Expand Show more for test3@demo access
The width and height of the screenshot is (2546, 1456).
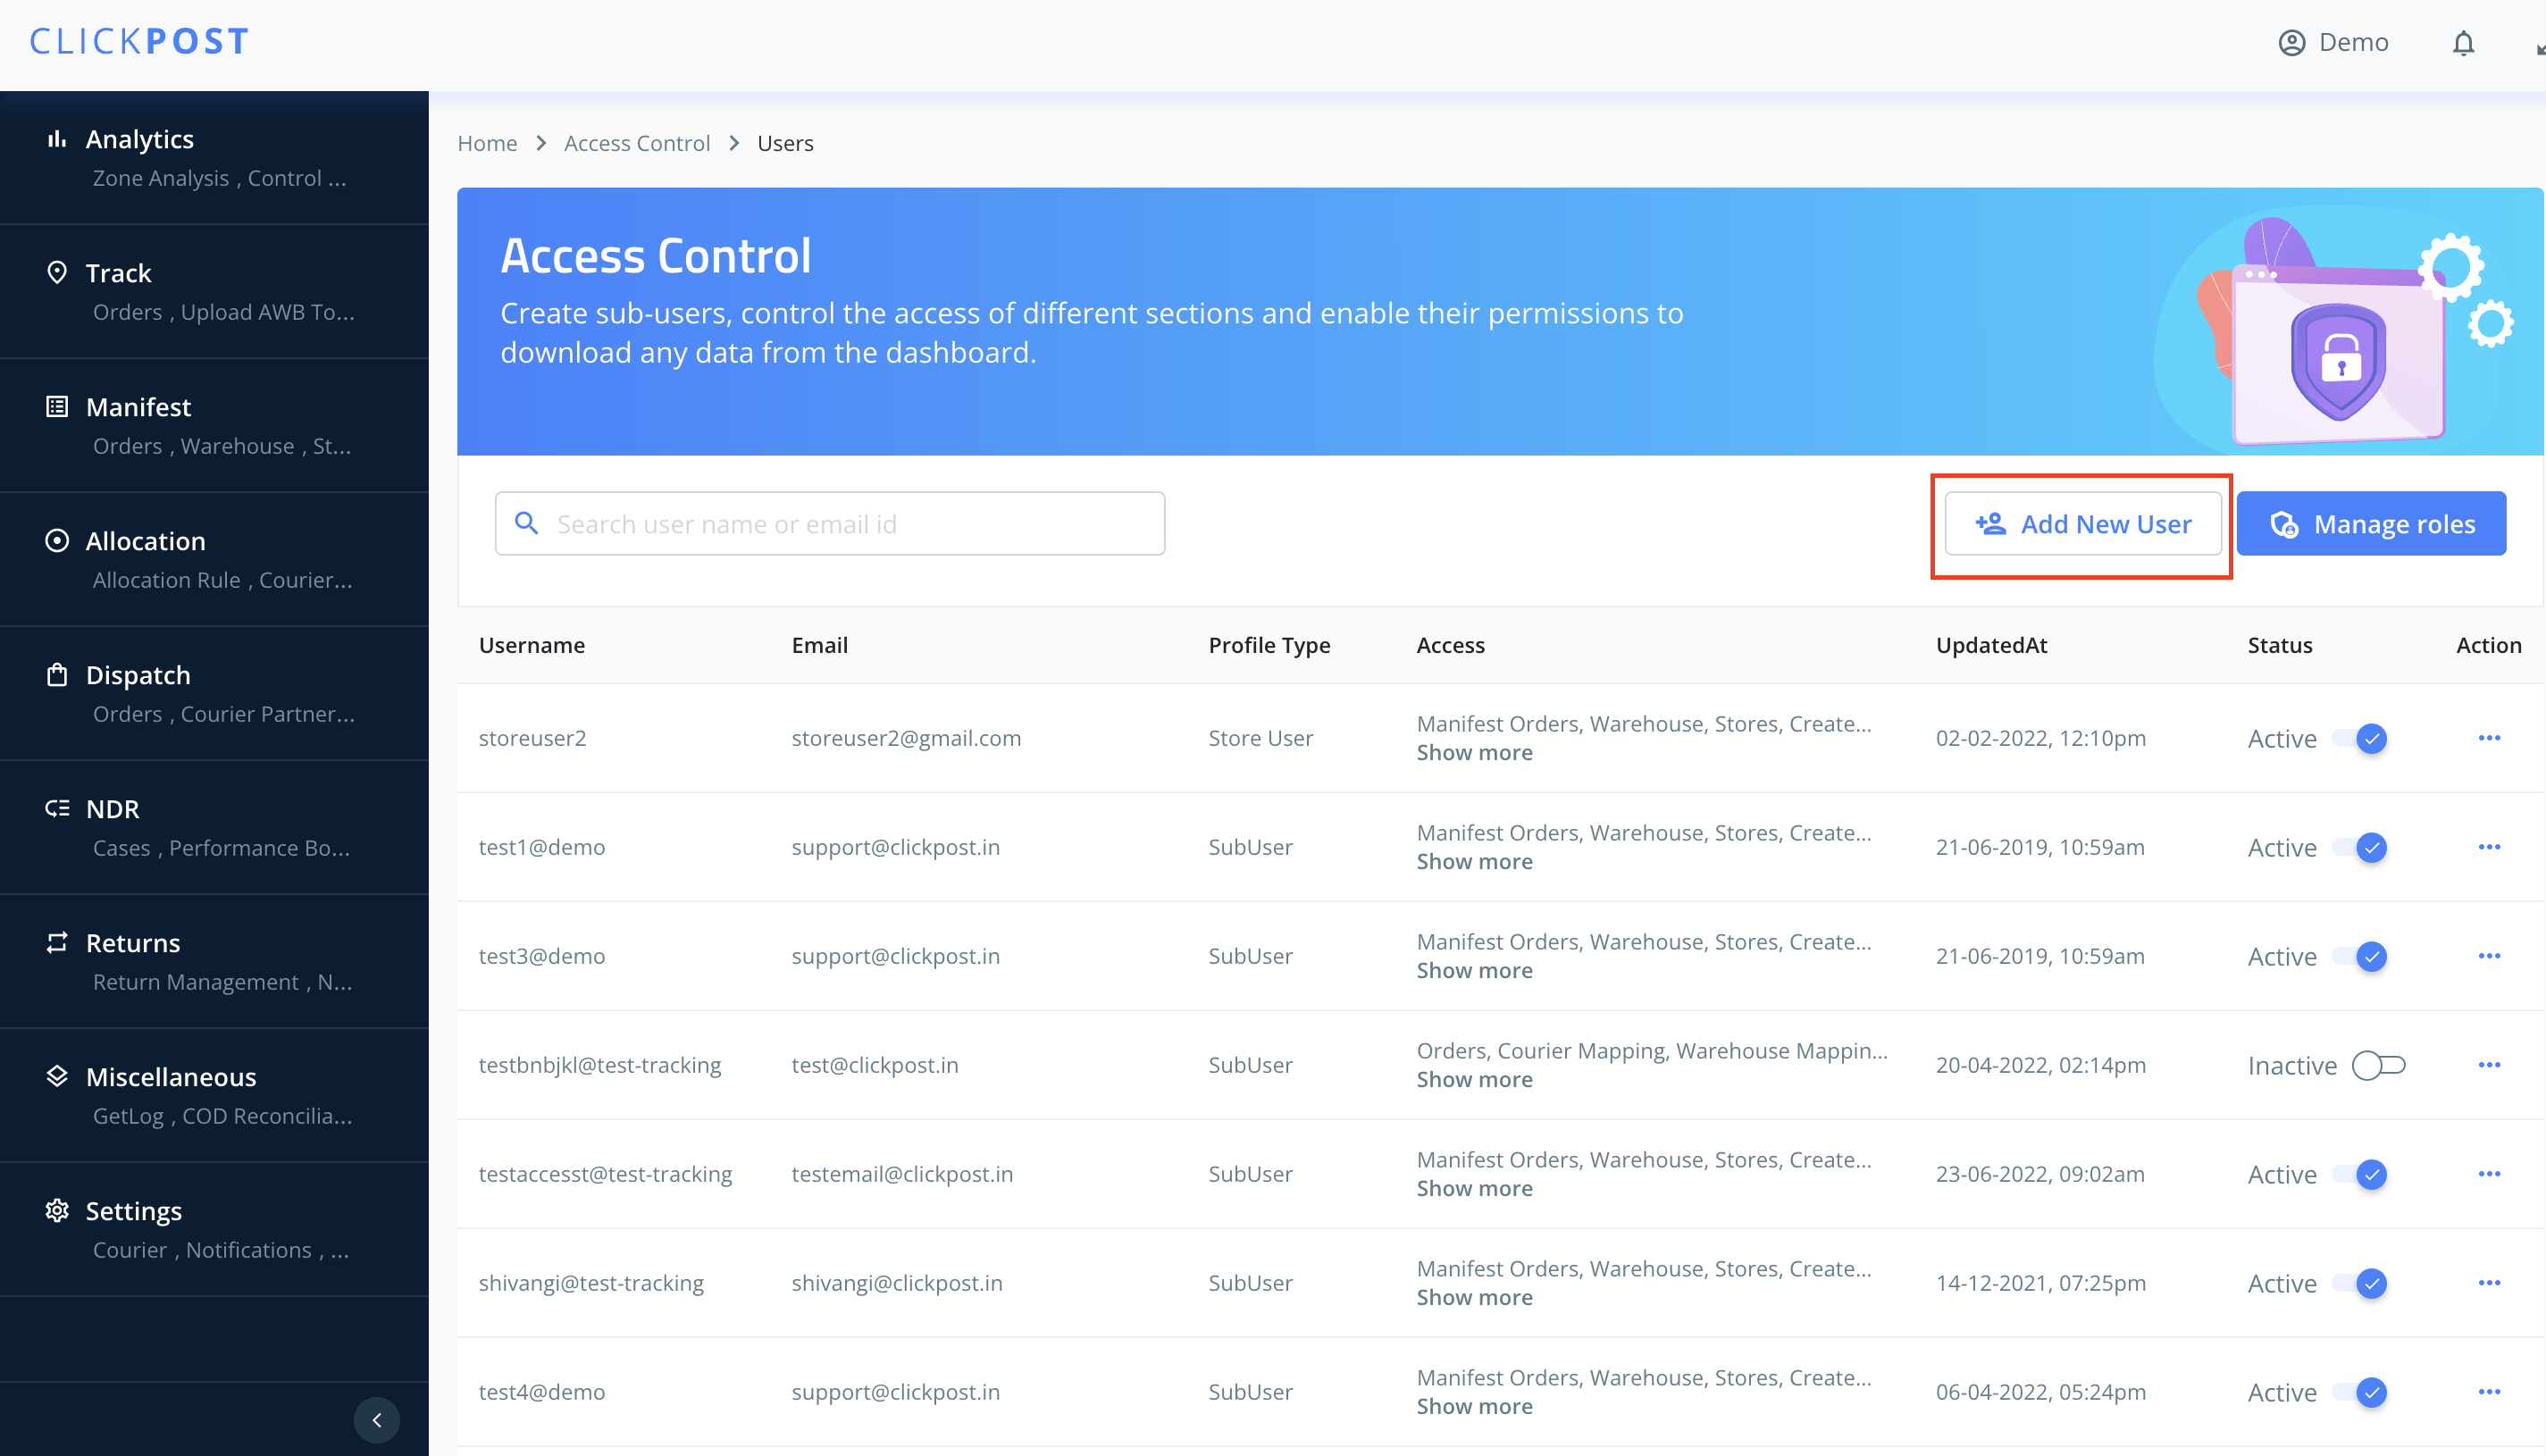click(x=1474, y=970)
